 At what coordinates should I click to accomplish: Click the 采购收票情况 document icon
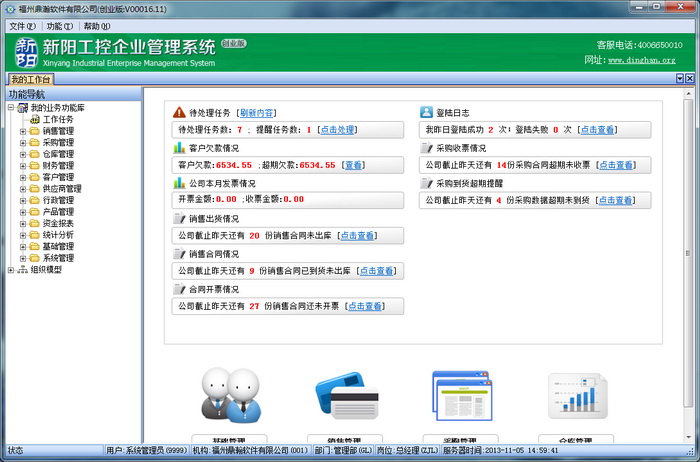point(426,147)
